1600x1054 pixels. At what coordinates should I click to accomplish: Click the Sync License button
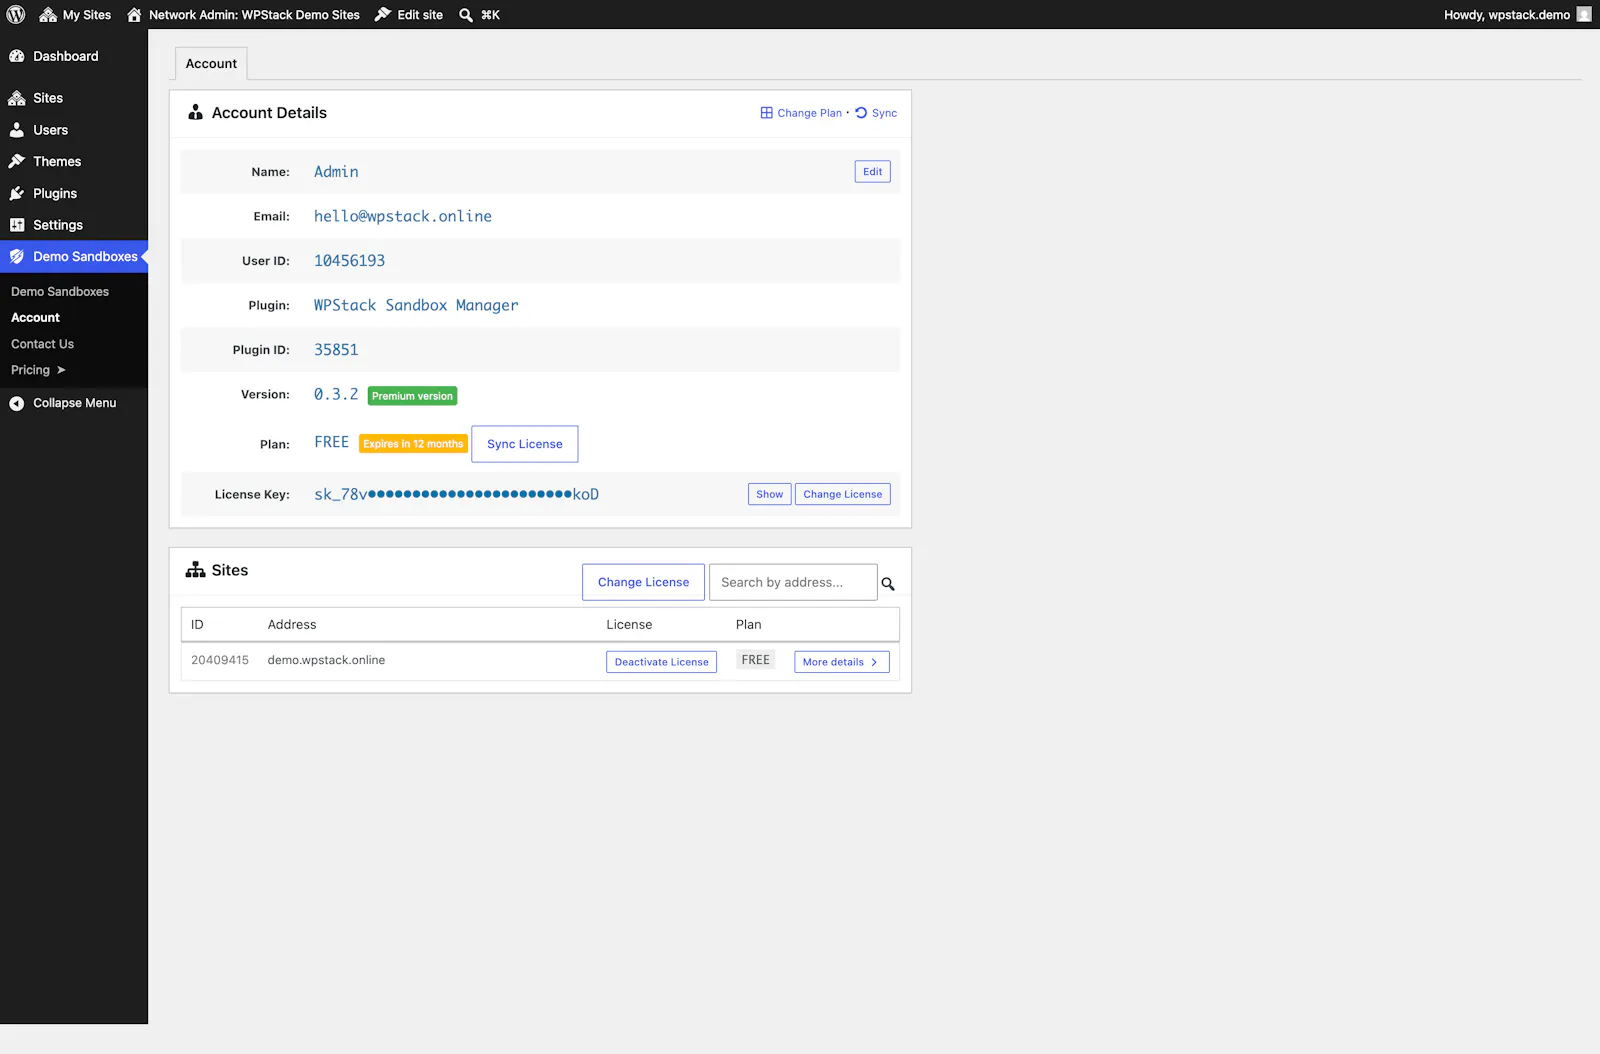click(525, 444)
